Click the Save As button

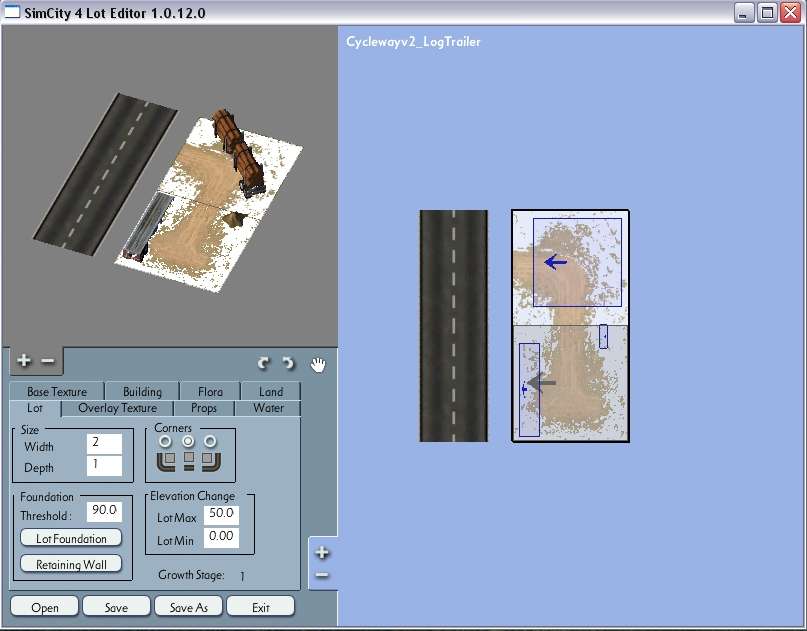pos(188,607)
